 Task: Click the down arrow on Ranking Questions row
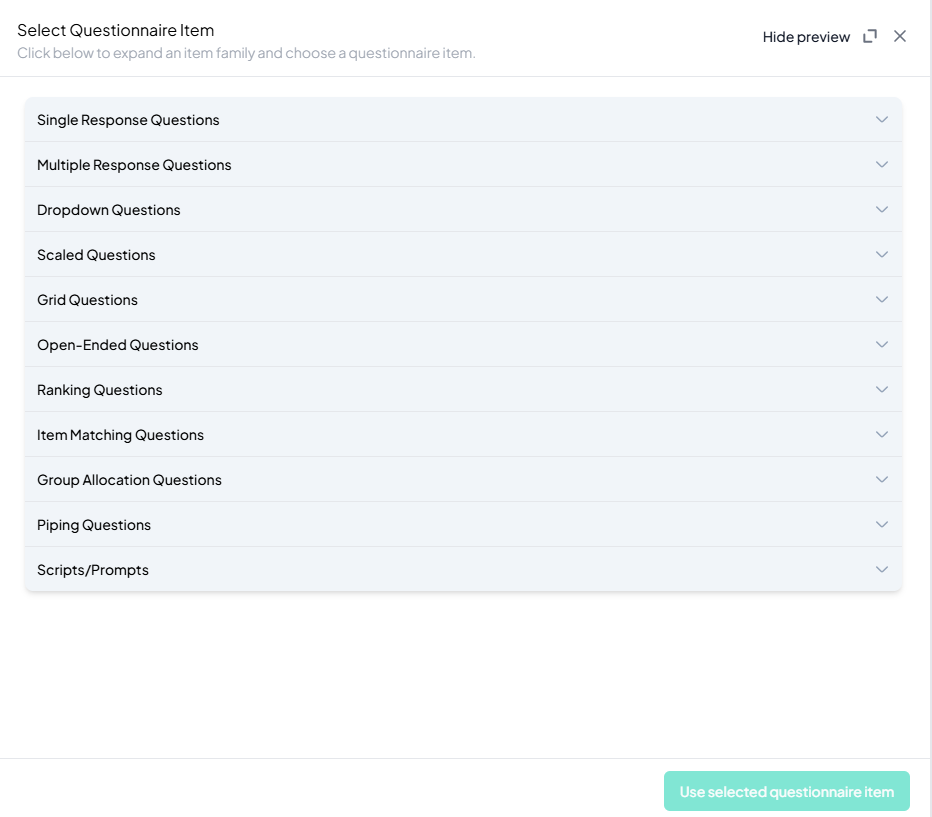pyautogui.click(x=881, y=390)
